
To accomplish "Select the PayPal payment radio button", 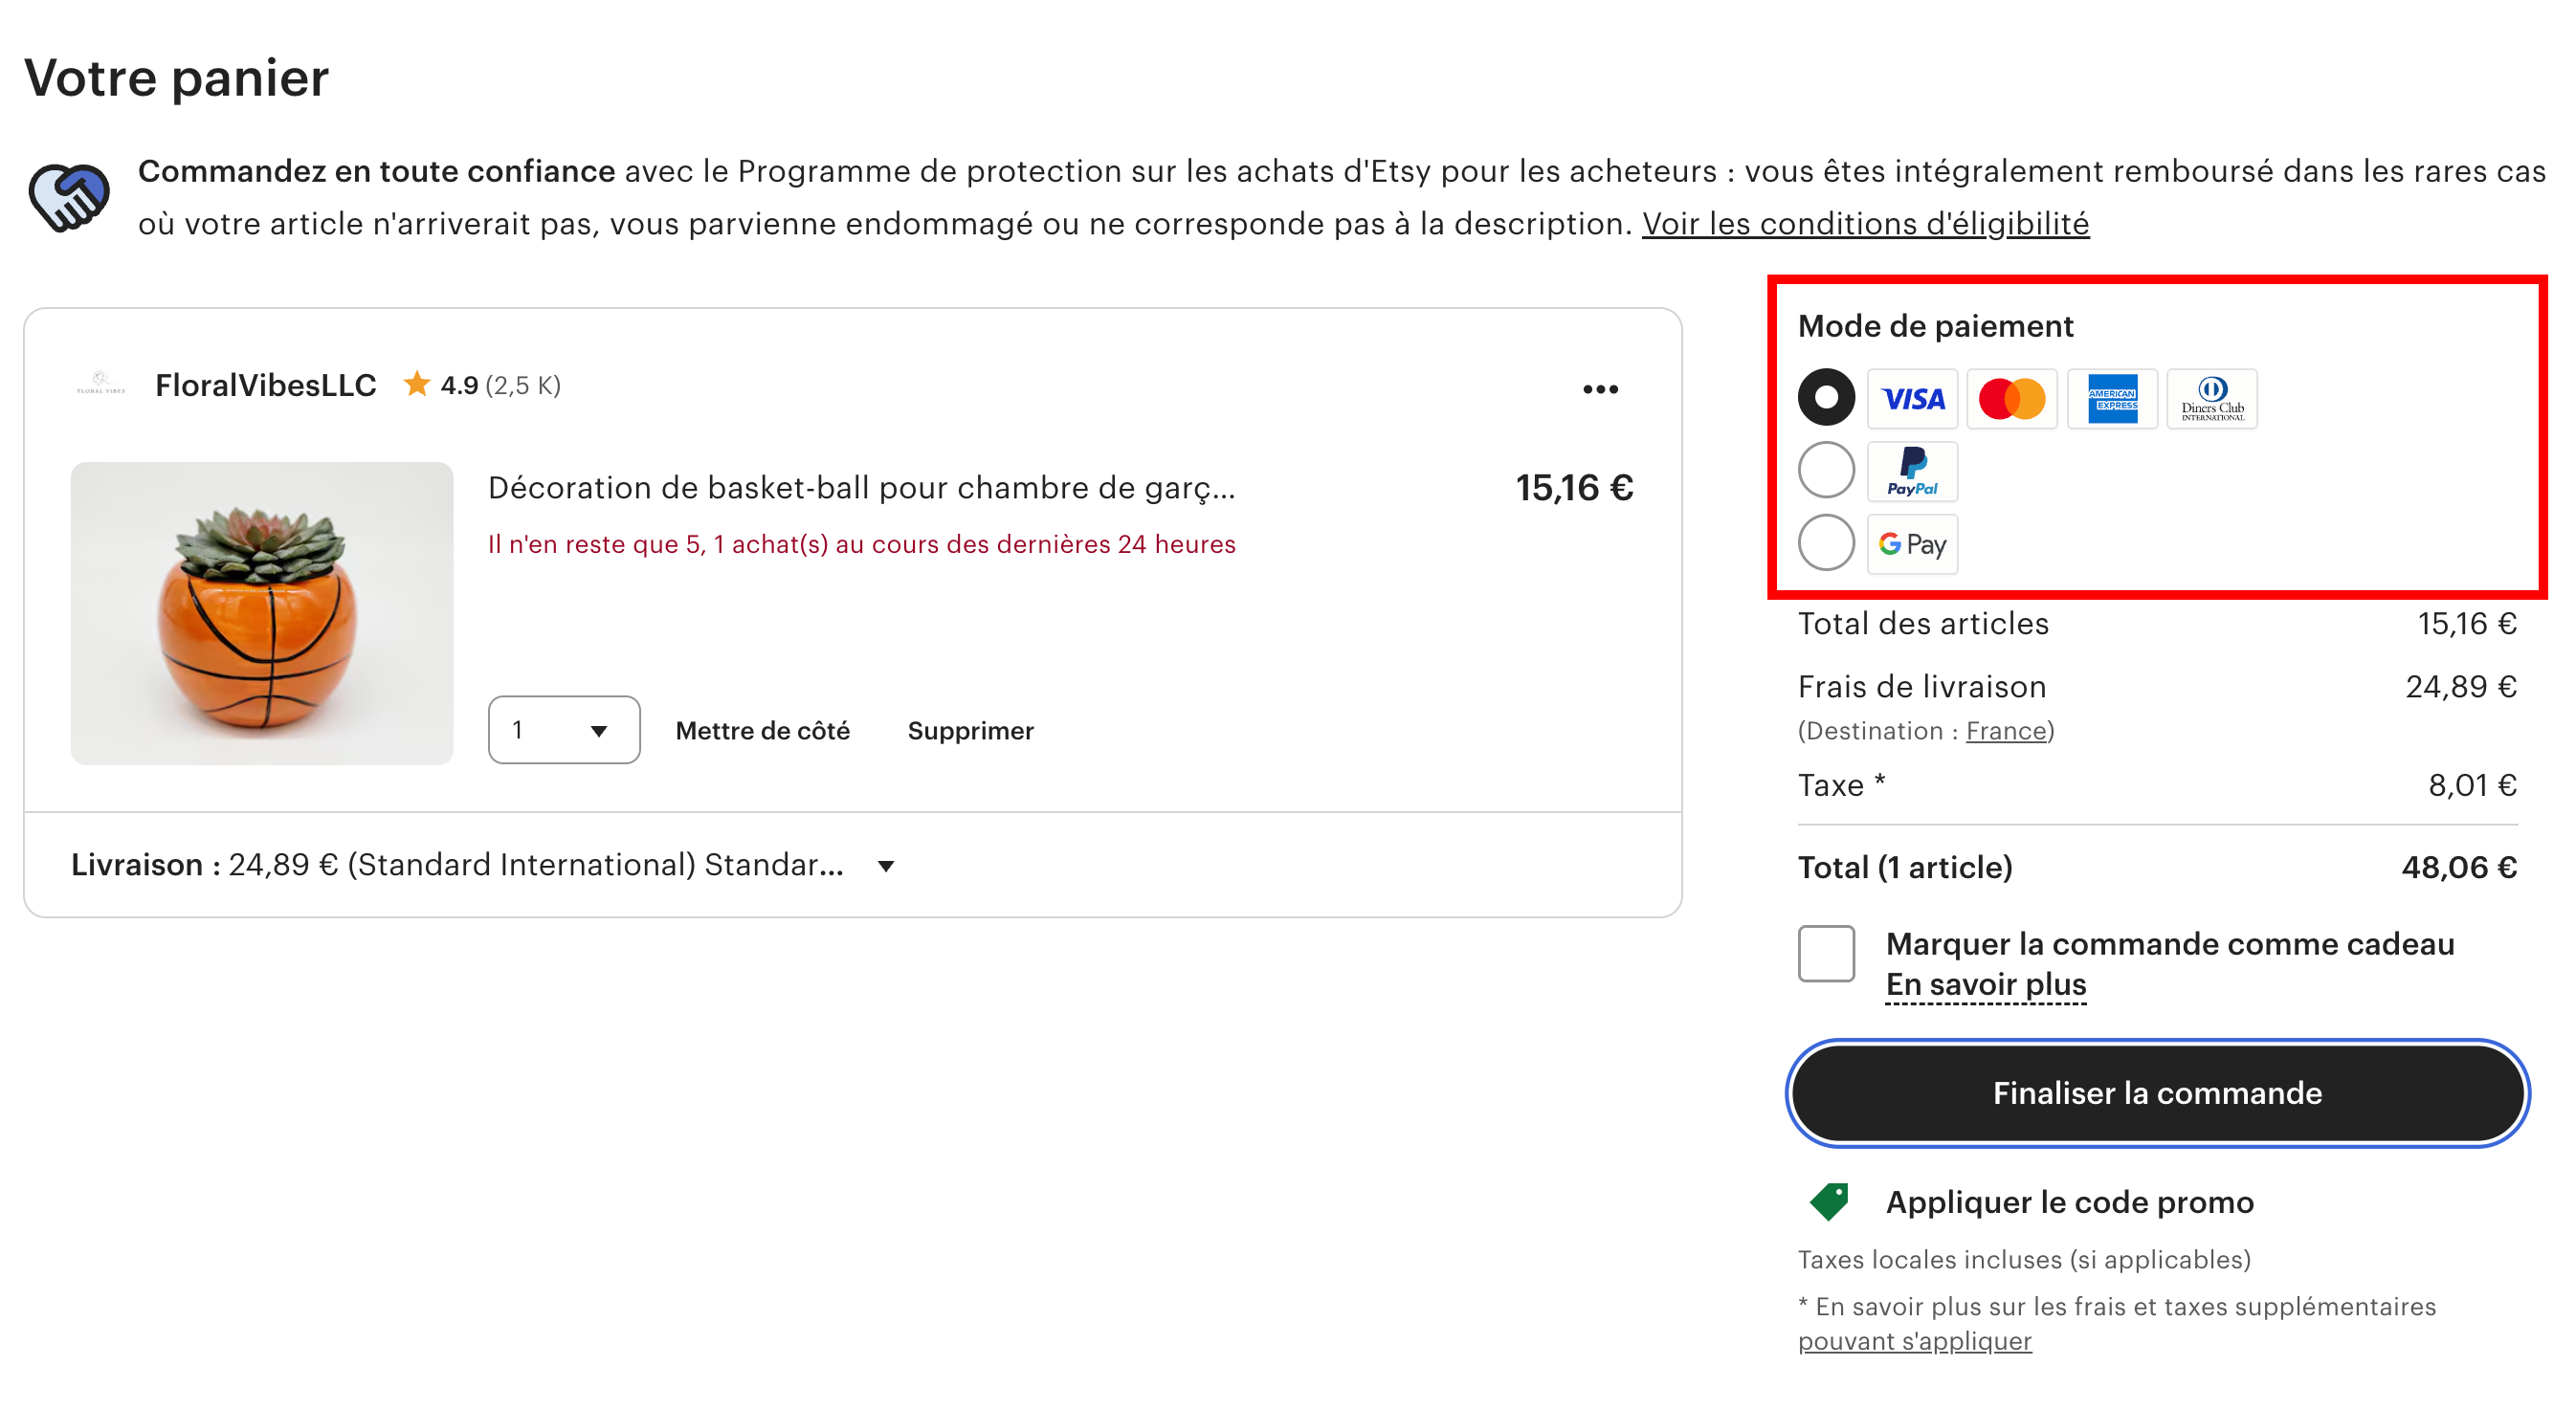I will pos(1825,471).
